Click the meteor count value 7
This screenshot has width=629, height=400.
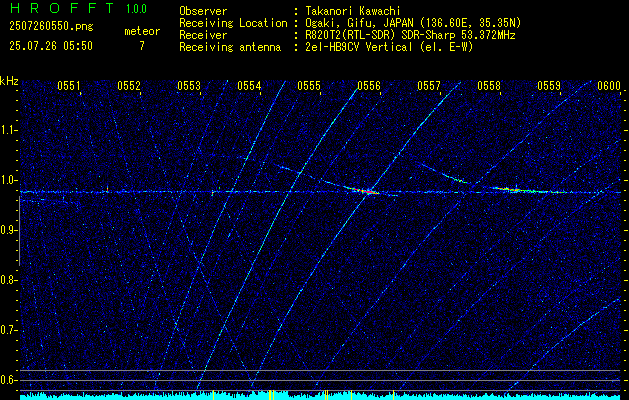pyautogui.click(x=142, y=46)
